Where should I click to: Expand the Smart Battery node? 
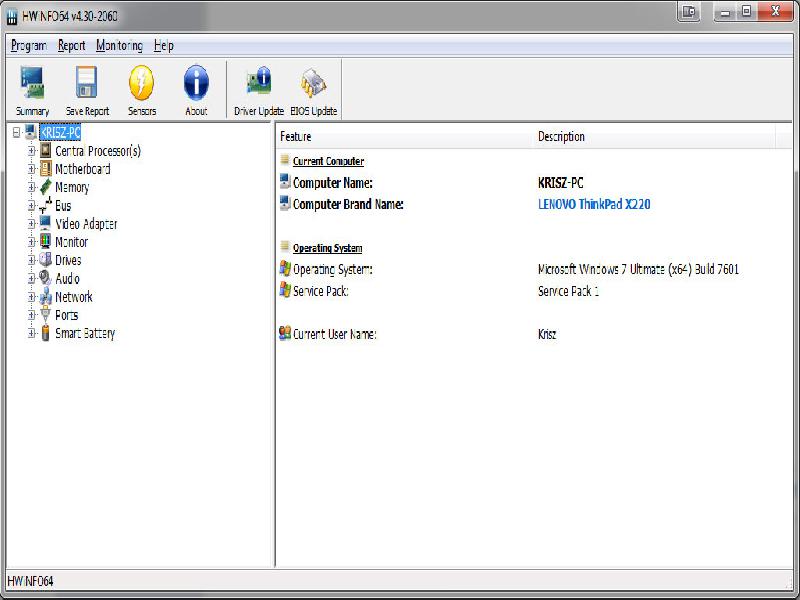point(32,334)
